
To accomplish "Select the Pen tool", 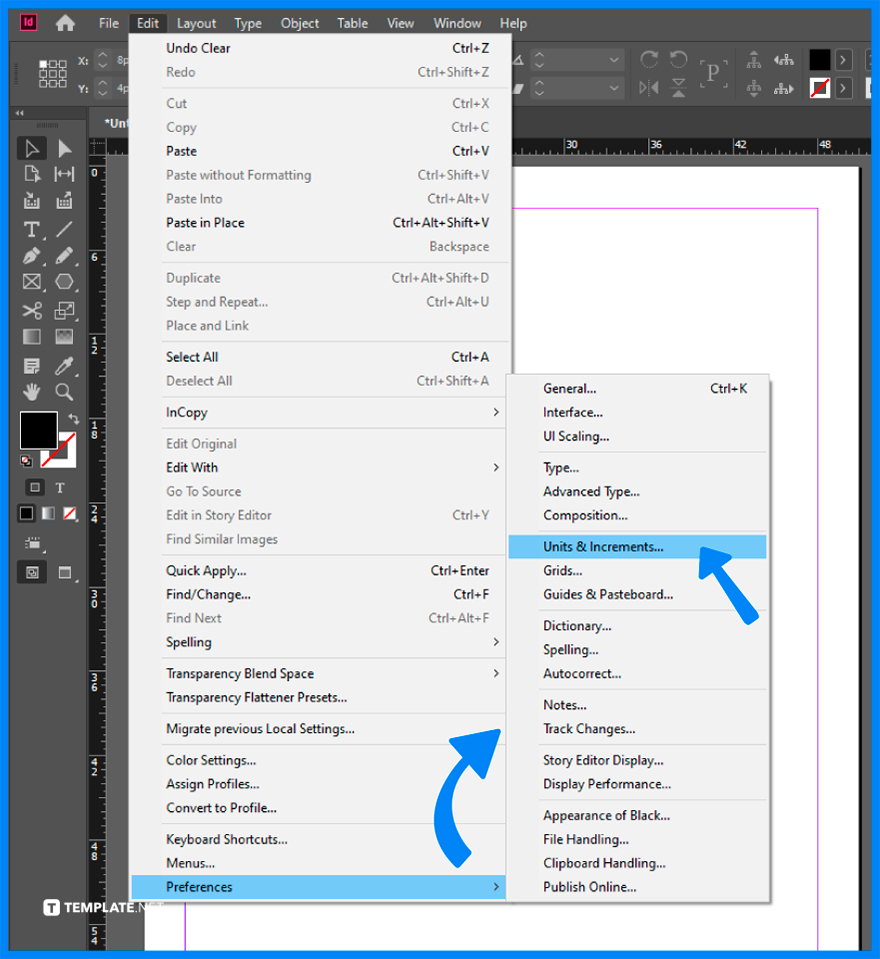I will 31,253.
